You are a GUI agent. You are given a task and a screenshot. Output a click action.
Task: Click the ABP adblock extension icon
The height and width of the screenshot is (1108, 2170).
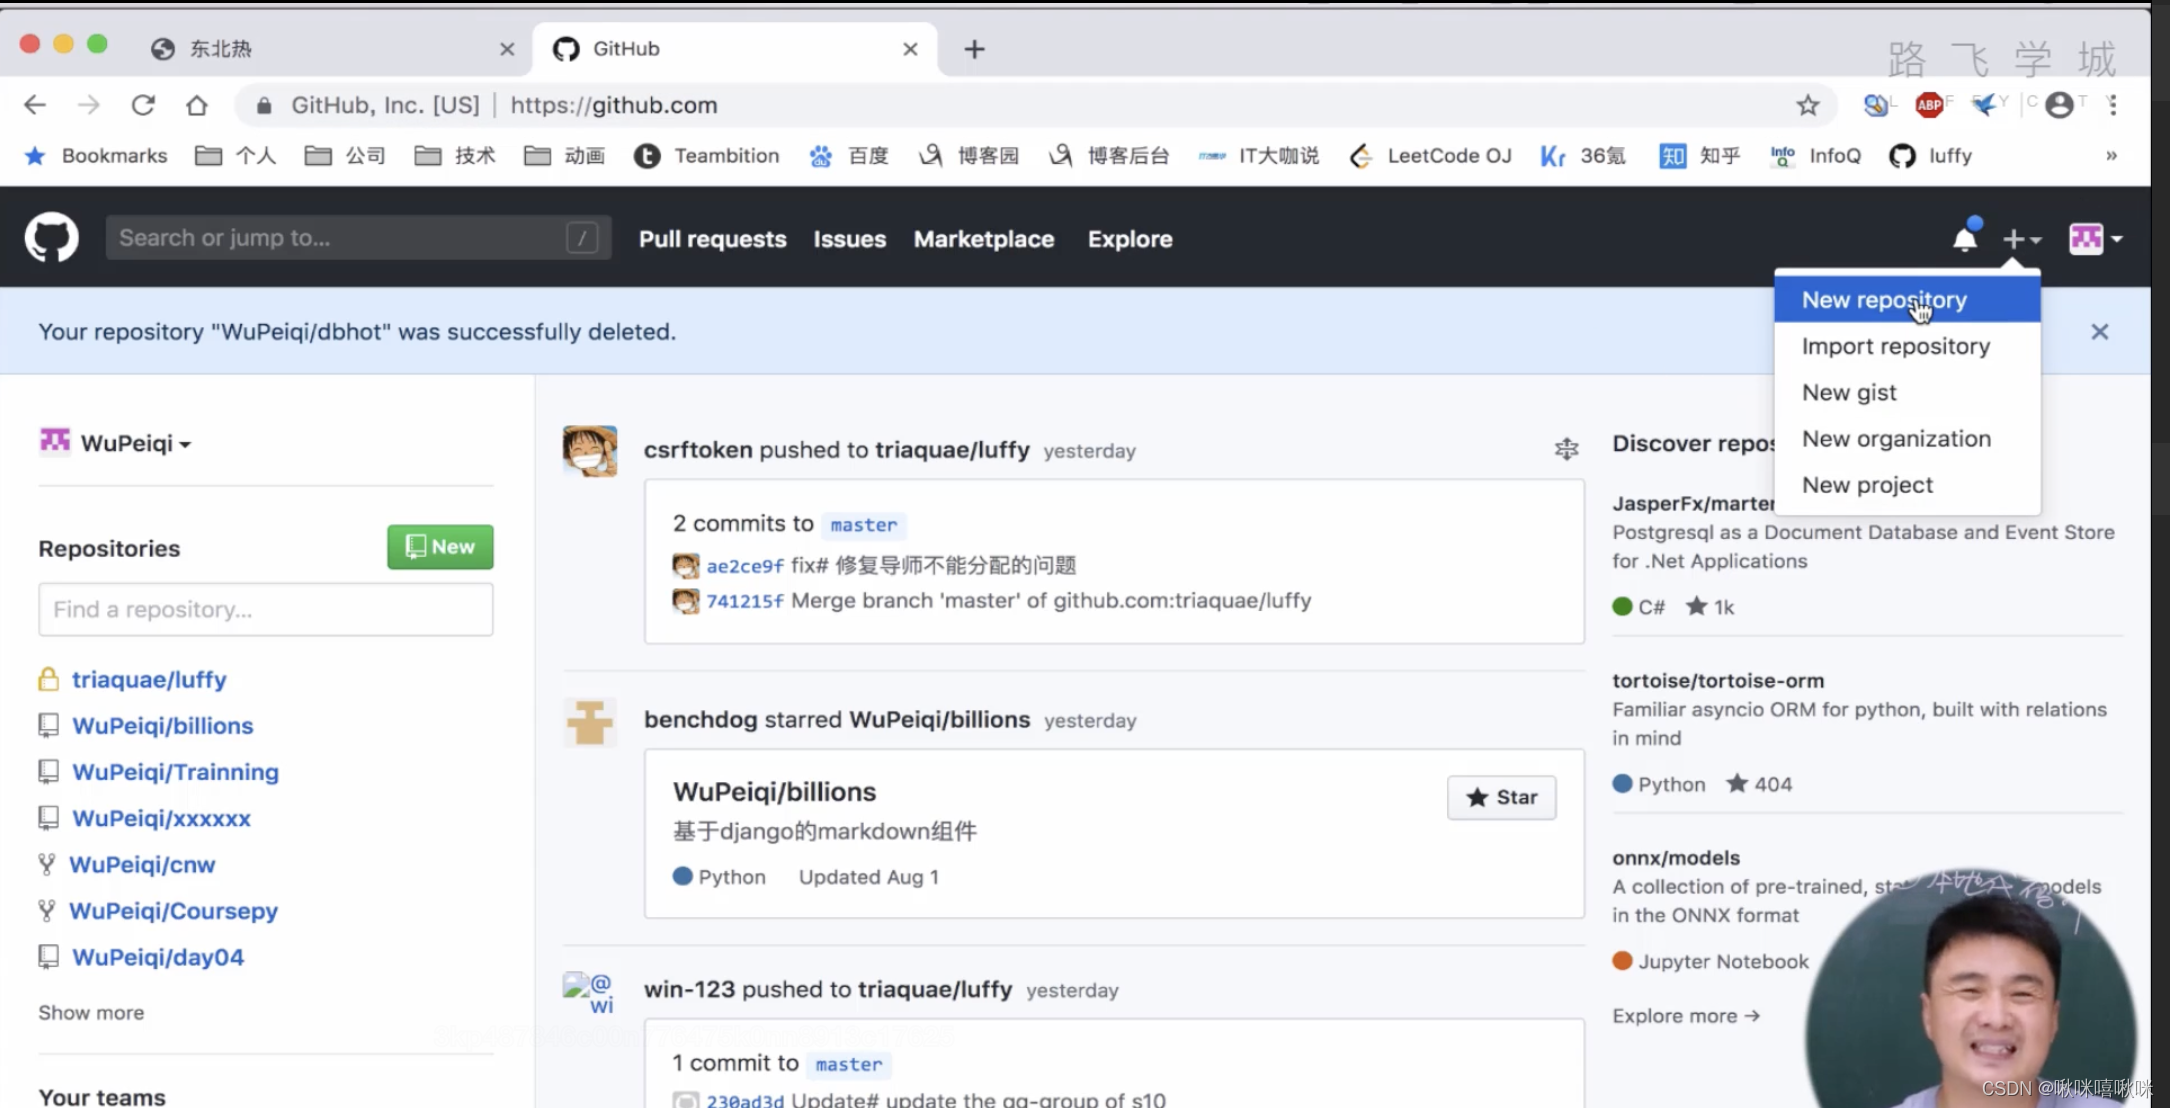(1930, 104)
